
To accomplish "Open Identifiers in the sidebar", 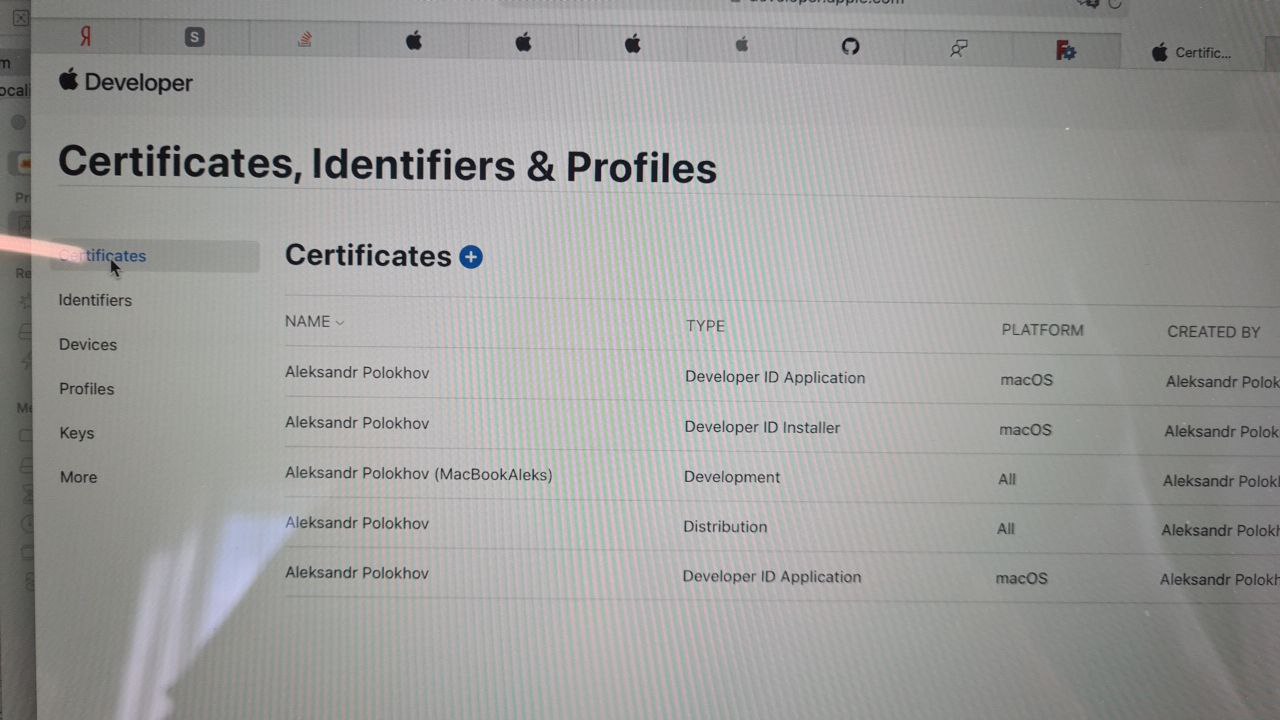I will pyautogui.click(x=95, y=300).
